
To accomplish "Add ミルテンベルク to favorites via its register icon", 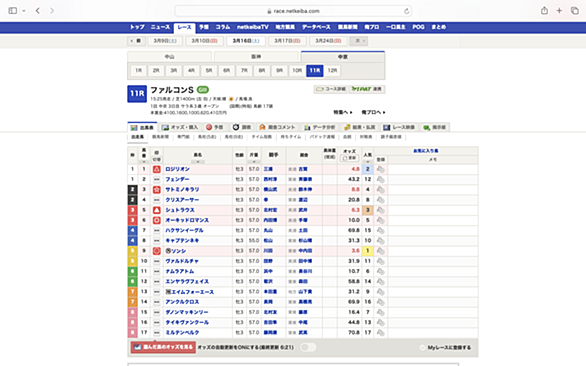I will 380,332.
